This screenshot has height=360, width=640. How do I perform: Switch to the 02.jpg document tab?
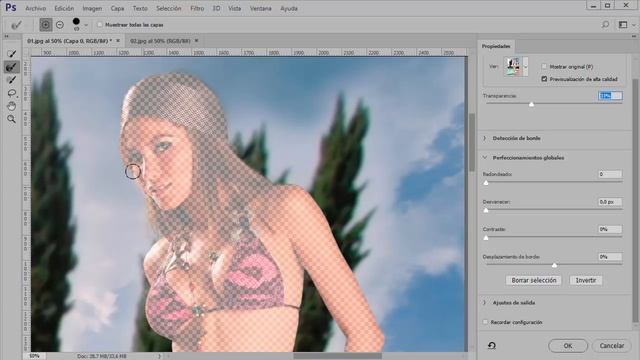coord(160,41)
